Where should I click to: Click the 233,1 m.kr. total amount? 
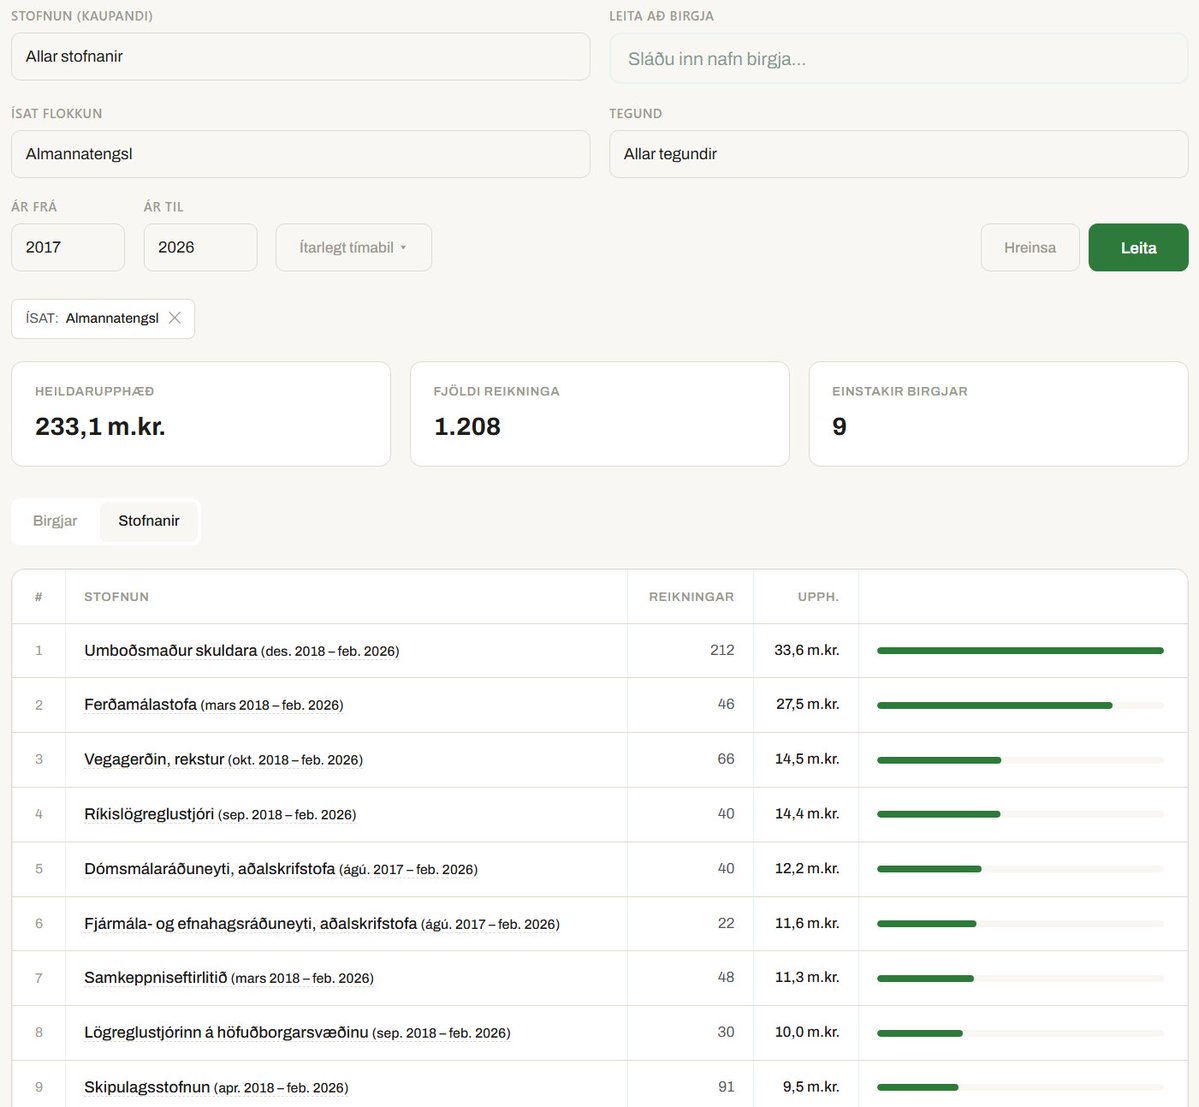point(100,427)
